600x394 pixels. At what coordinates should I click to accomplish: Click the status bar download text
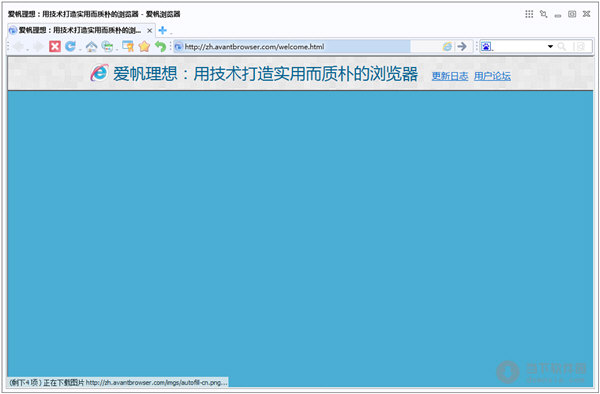pos(118,382)
